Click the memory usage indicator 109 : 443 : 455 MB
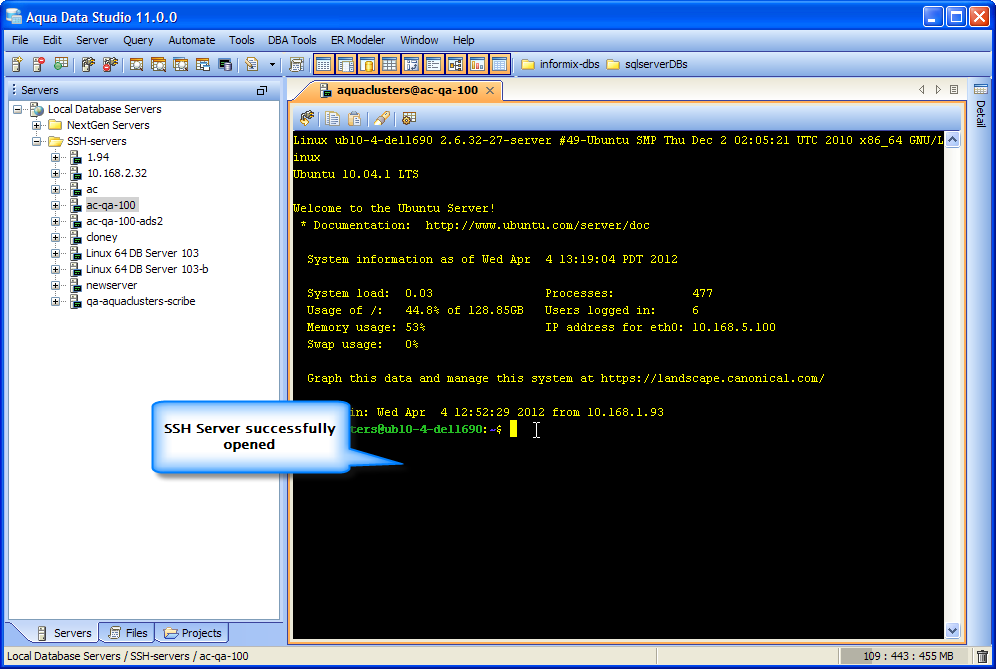The width and height of the screenshot is (996, 669). [x=906, y=656]
